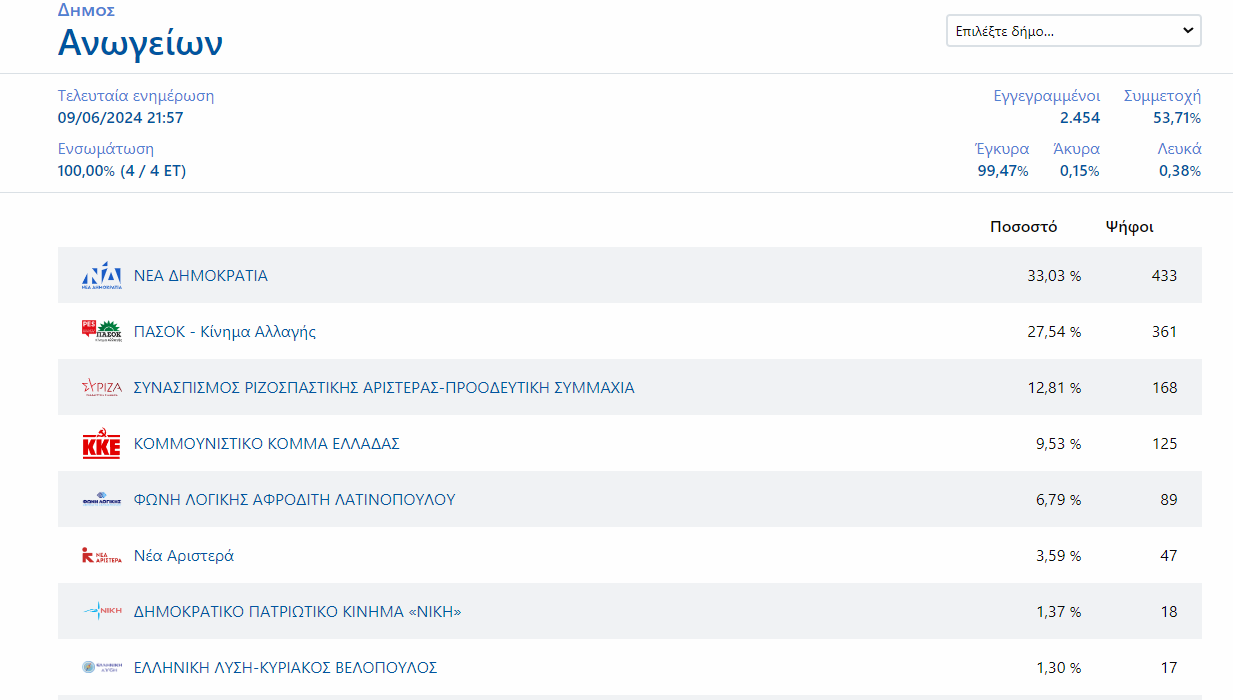1233x700 pixels.
Task: Click the ΝΙΚΗ party logo
Action: (x=101, y=612)
